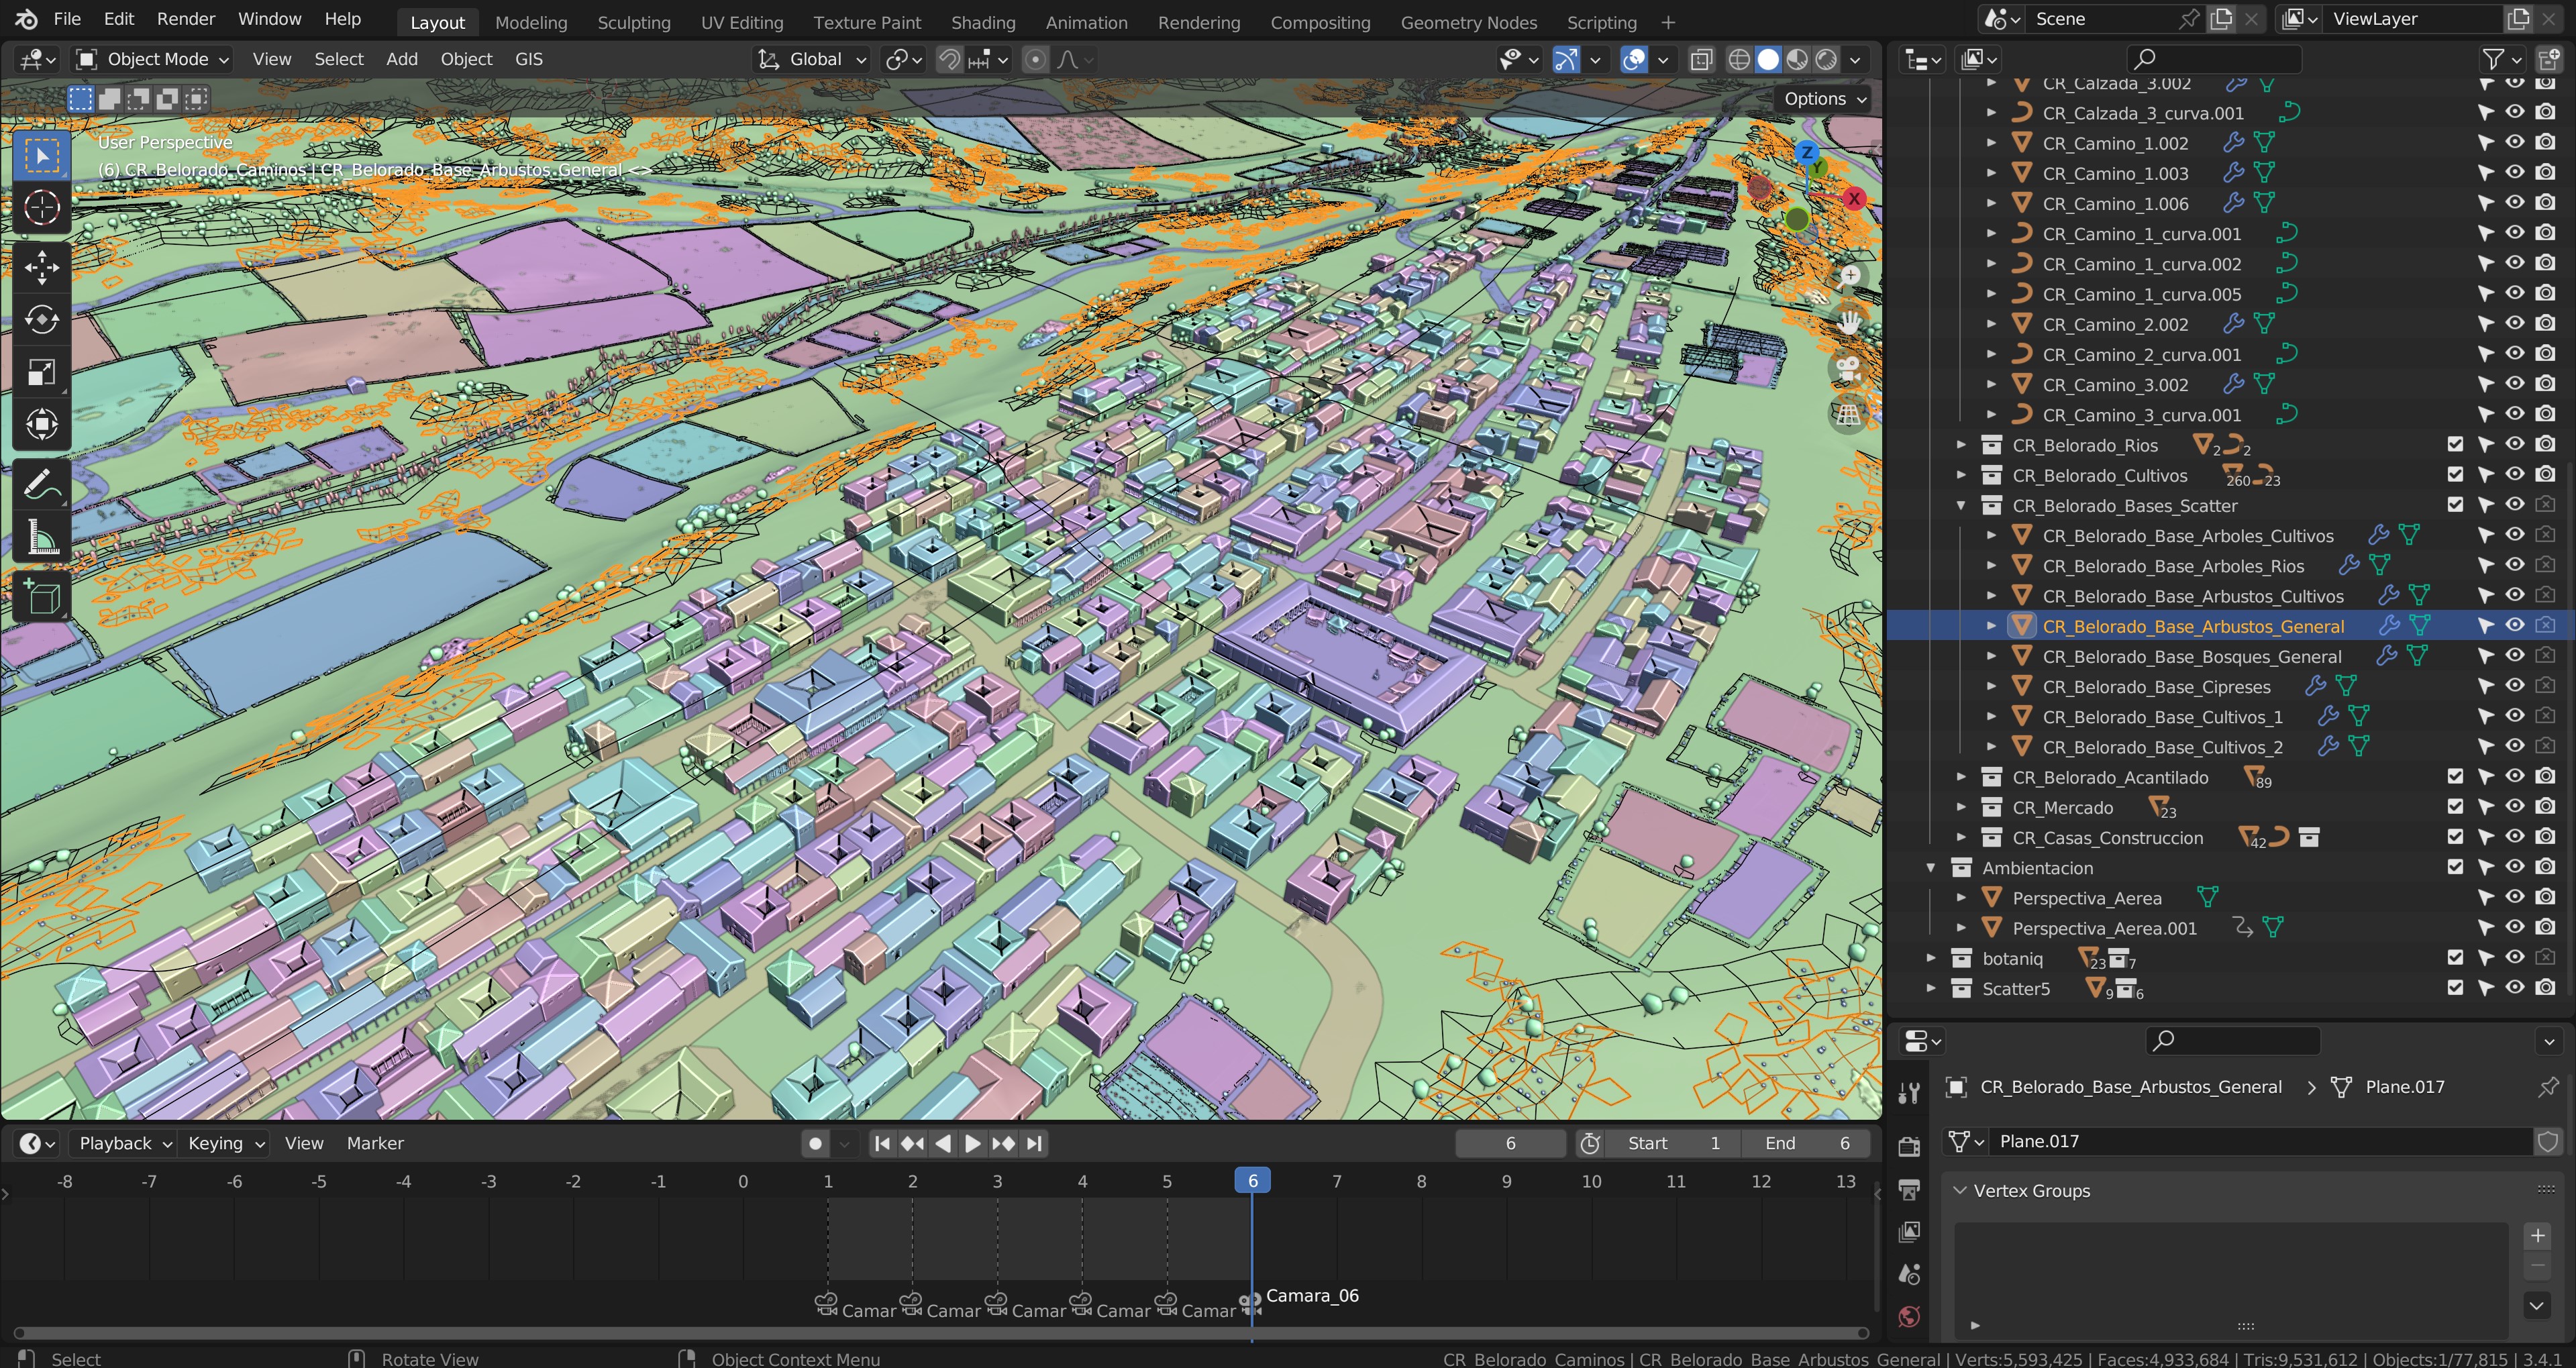Activate the Annotate tool

(41, 486)
